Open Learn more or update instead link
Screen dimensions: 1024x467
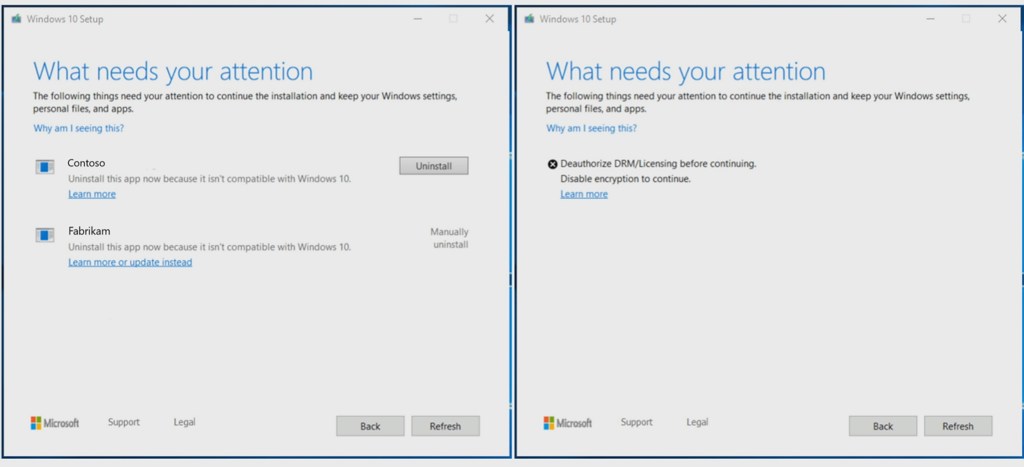point(130,262)
